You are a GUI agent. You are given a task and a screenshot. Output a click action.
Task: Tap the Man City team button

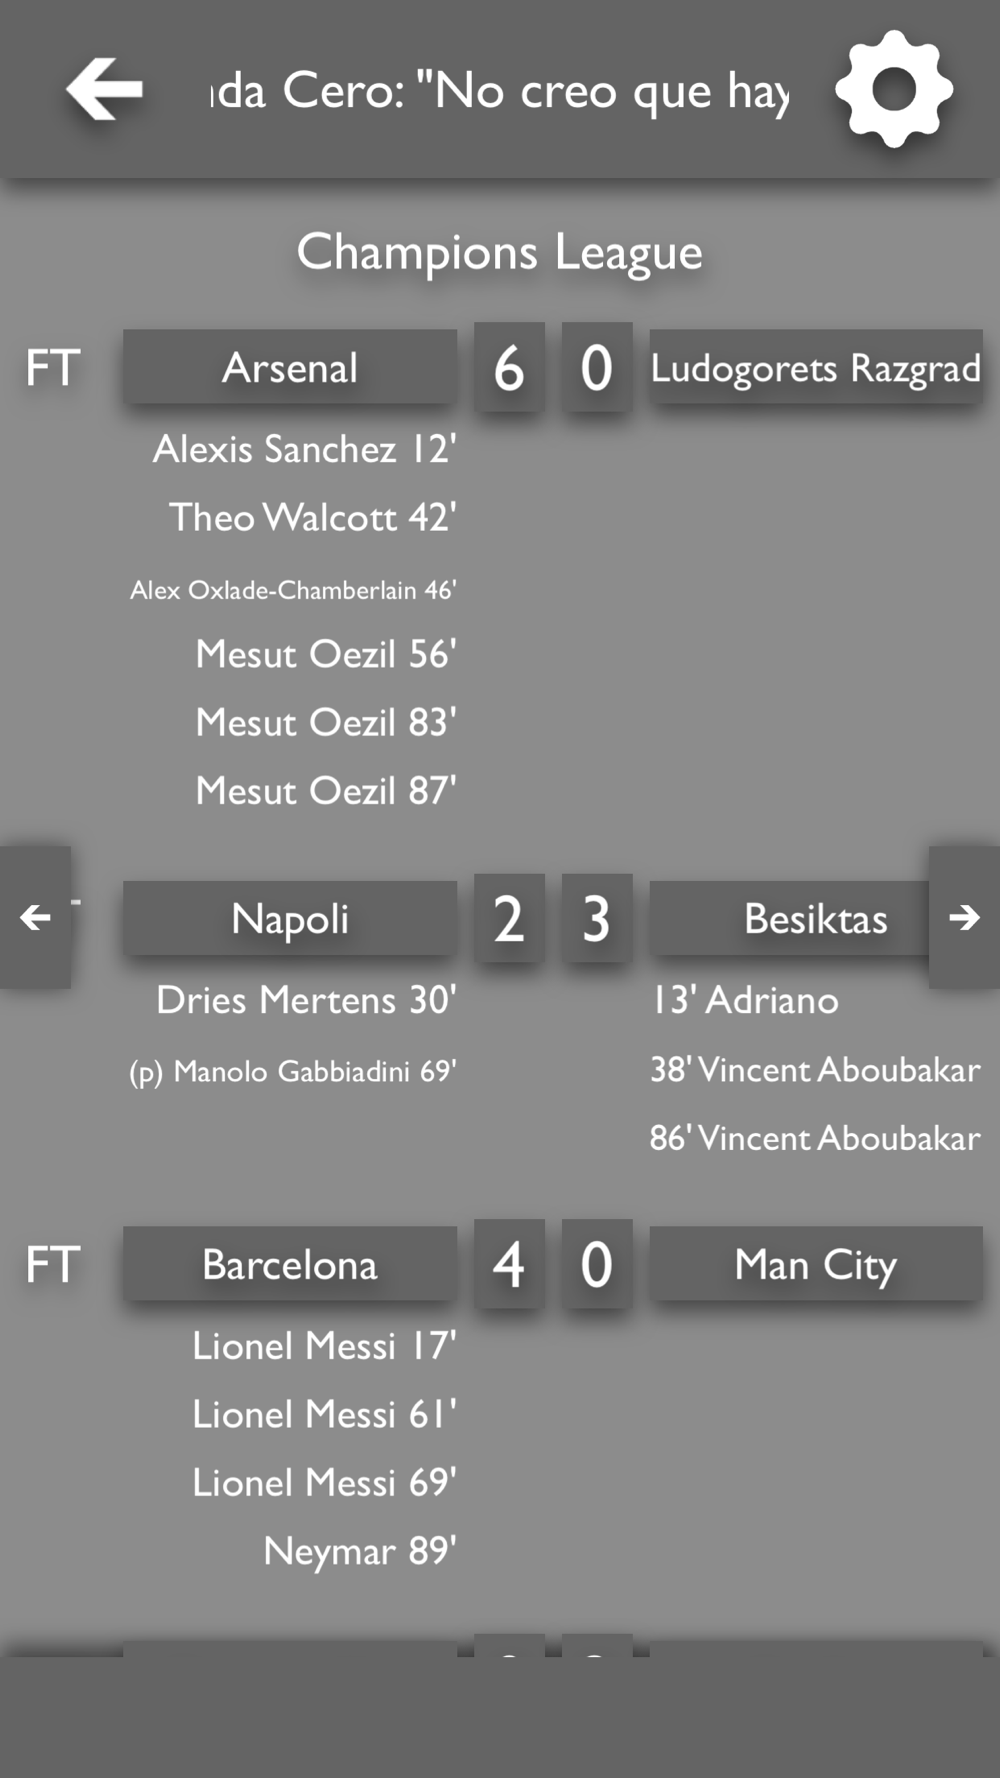coord(816,1264)
